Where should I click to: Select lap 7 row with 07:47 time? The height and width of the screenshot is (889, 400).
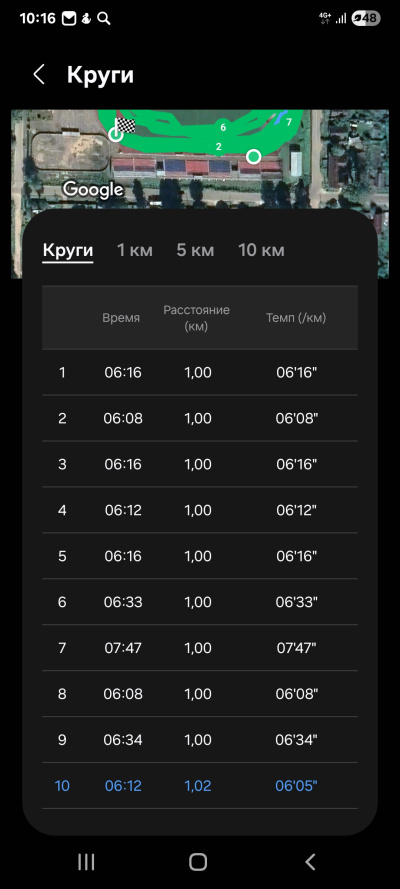tap(199, 648)
